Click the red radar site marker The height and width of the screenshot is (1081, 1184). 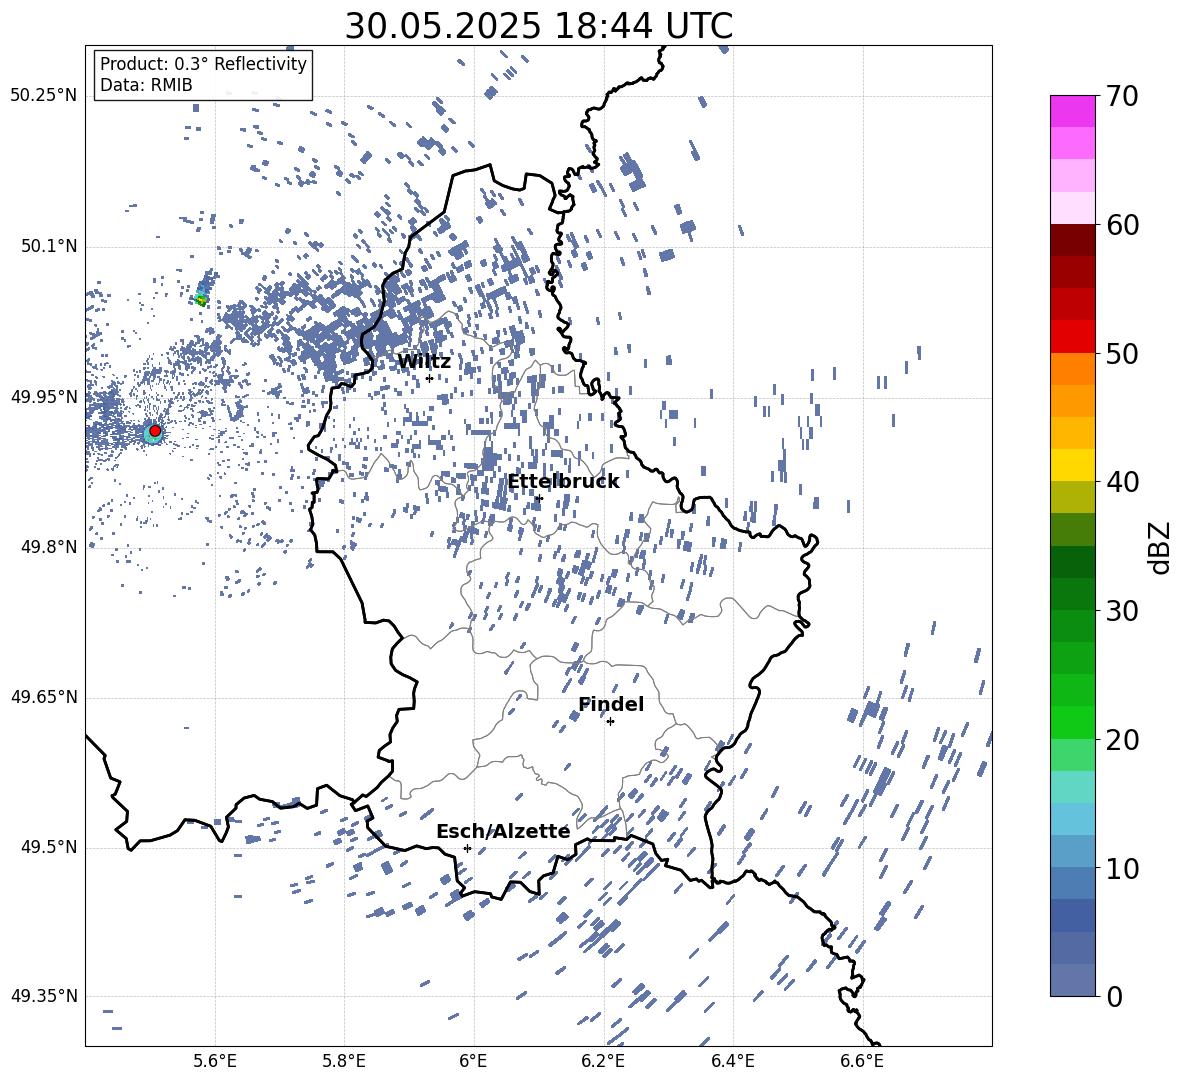point(155,431)
